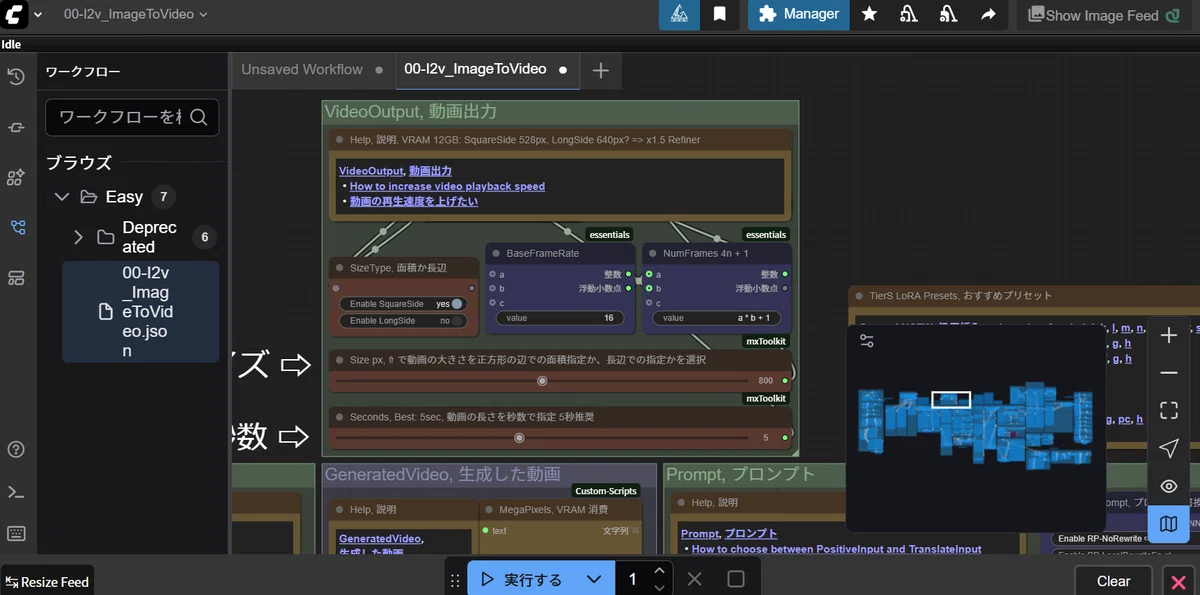
Task: Click the share arrow icon
Action: 988,14
